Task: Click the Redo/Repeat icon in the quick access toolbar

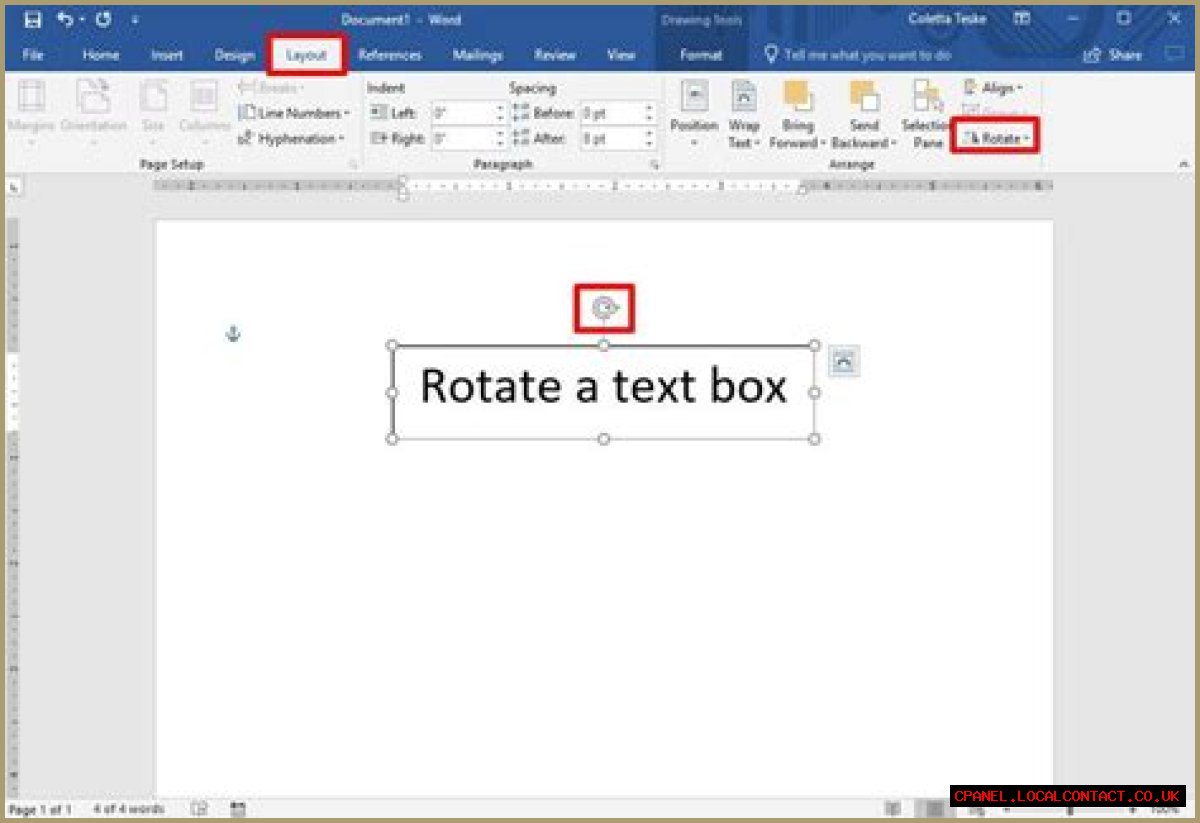Action: tap(103, 19)
